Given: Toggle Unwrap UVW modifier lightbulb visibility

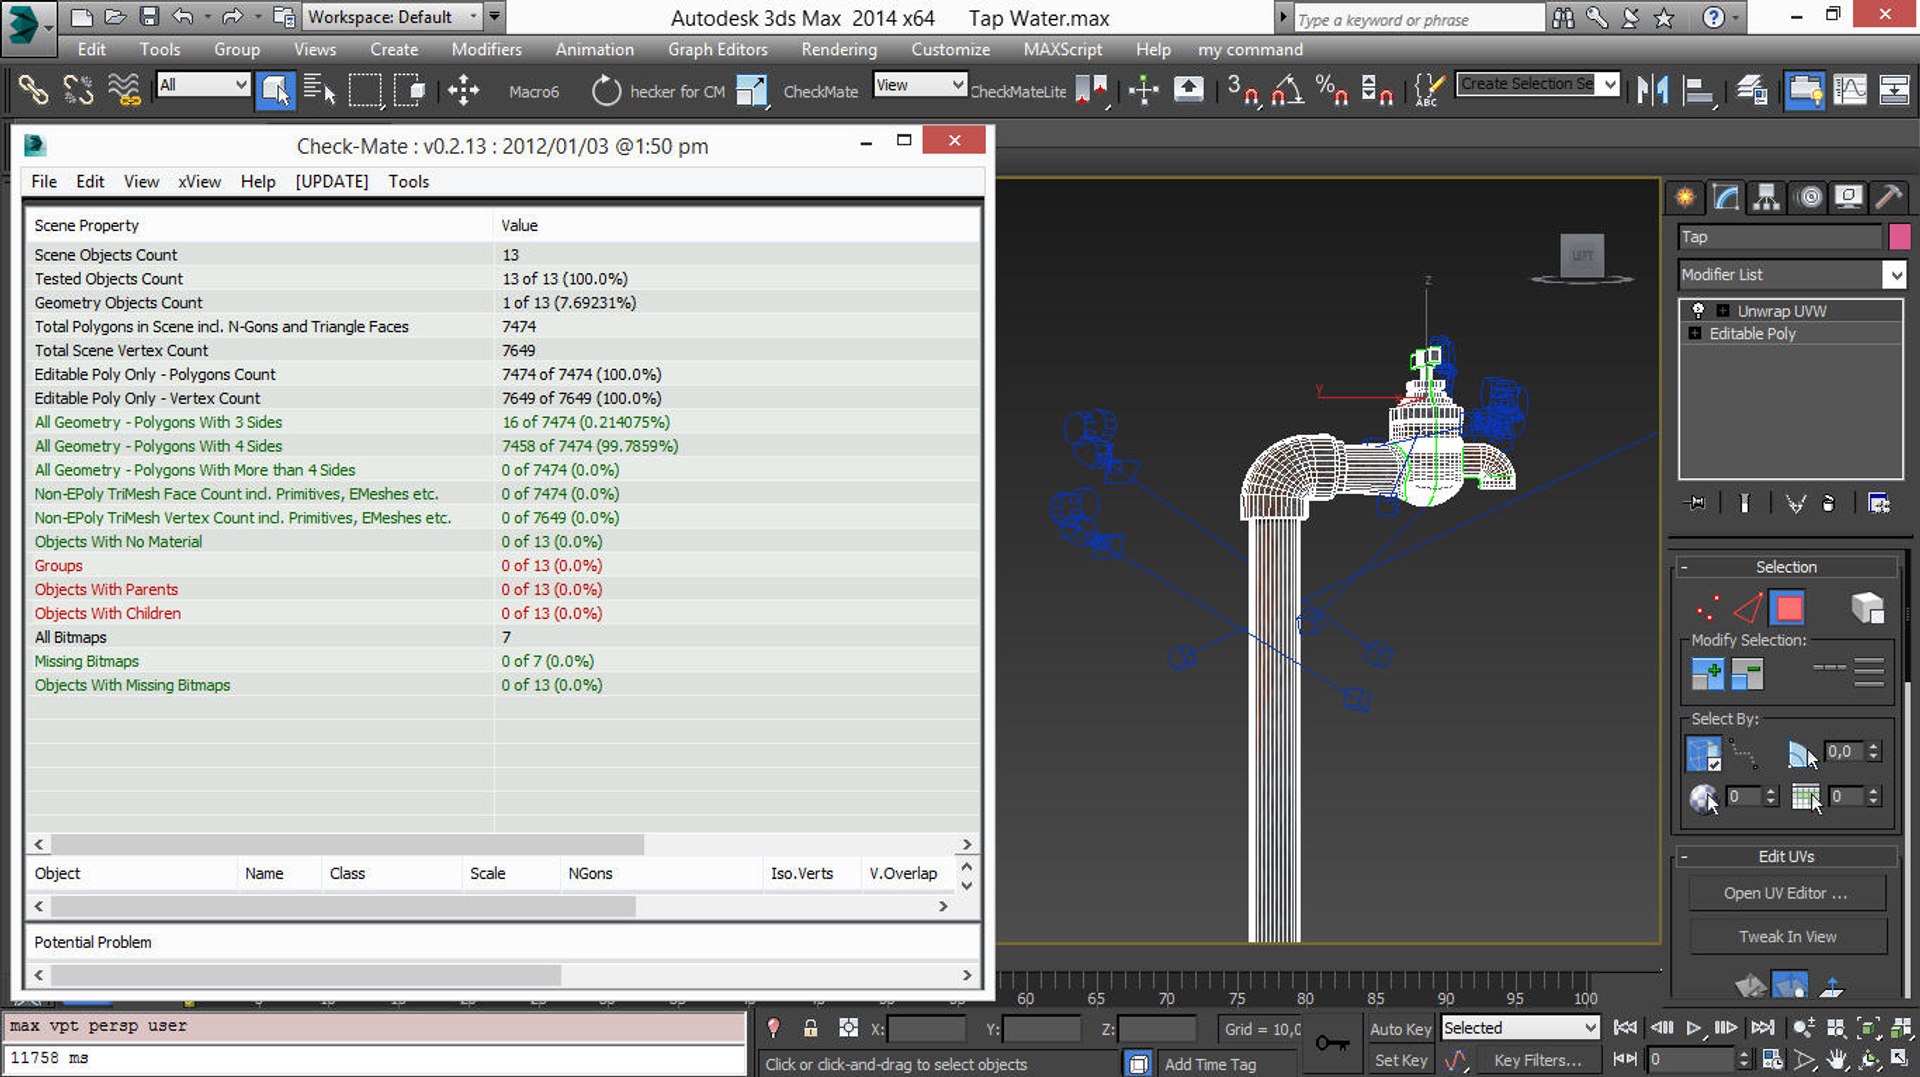Looking at the screenshot, I should [x=1698, y=311].
